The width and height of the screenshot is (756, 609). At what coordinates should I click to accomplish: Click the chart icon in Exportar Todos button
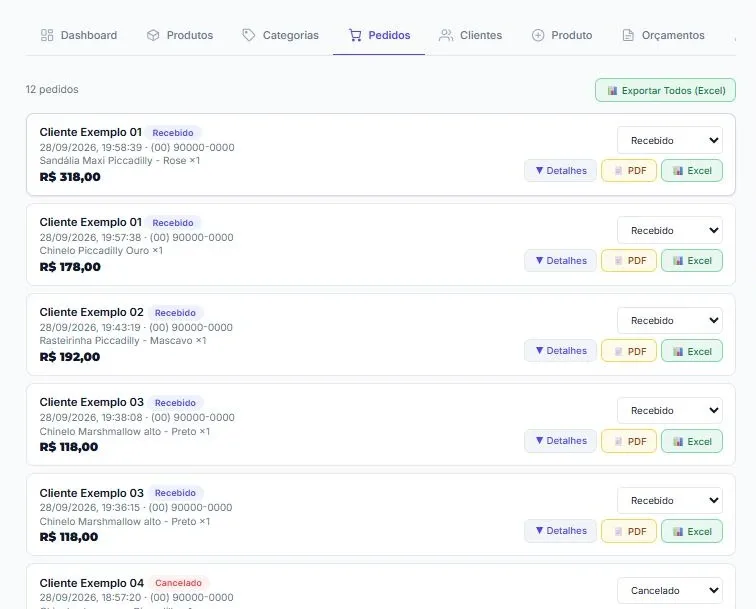tap(612, 90)
